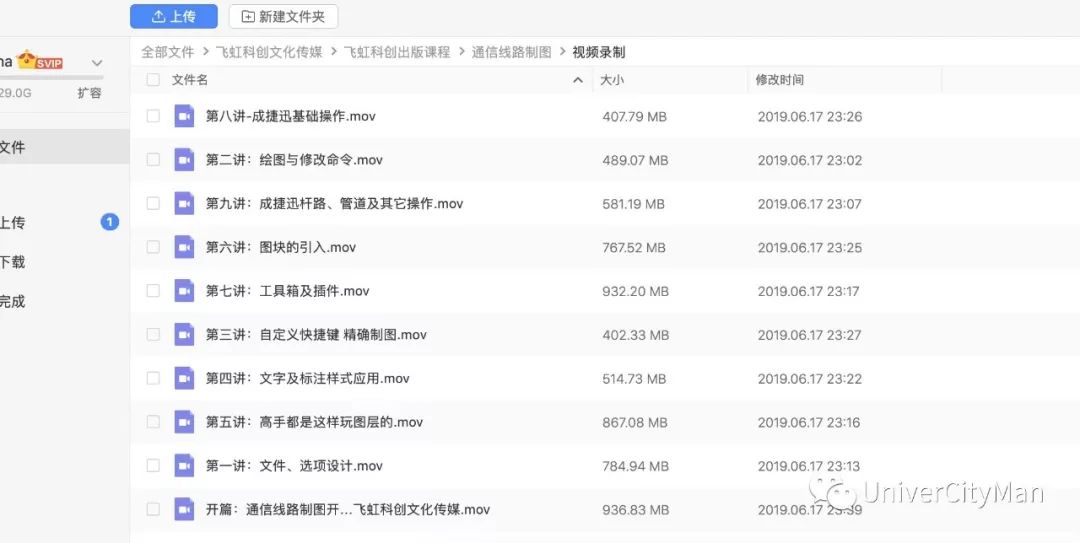Click date 2019.06.17 23:13
This screenshot has height=543, width=1080.
click(x=809, y=467)
